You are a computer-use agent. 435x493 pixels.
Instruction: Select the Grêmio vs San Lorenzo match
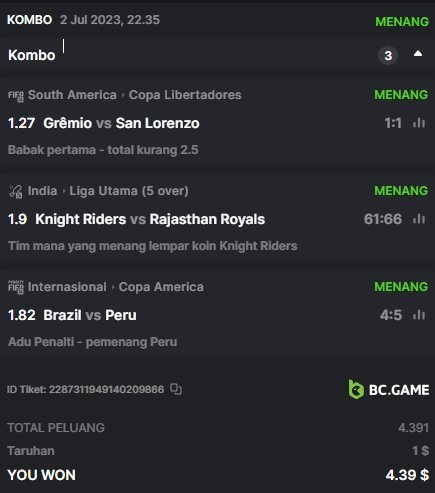pos(121,123)
